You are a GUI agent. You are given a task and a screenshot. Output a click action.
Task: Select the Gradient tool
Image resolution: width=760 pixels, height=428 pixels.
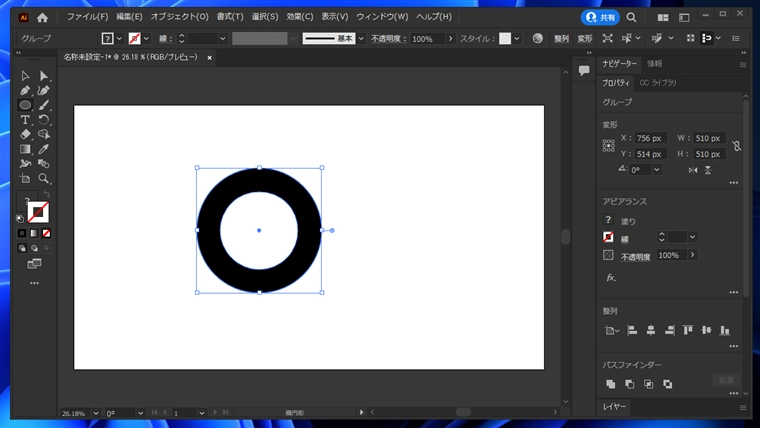coord(25,149)
